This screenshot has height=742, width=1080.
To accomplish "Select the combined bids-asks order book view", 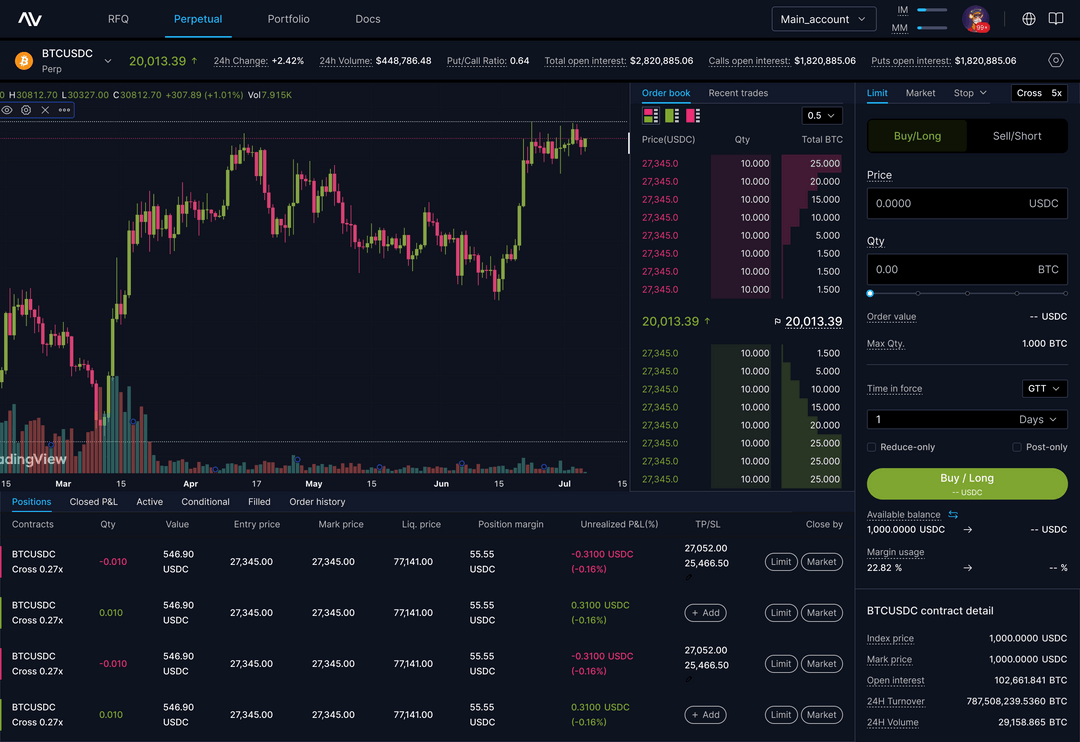I will pyautogui.click(x=650, y=115).
